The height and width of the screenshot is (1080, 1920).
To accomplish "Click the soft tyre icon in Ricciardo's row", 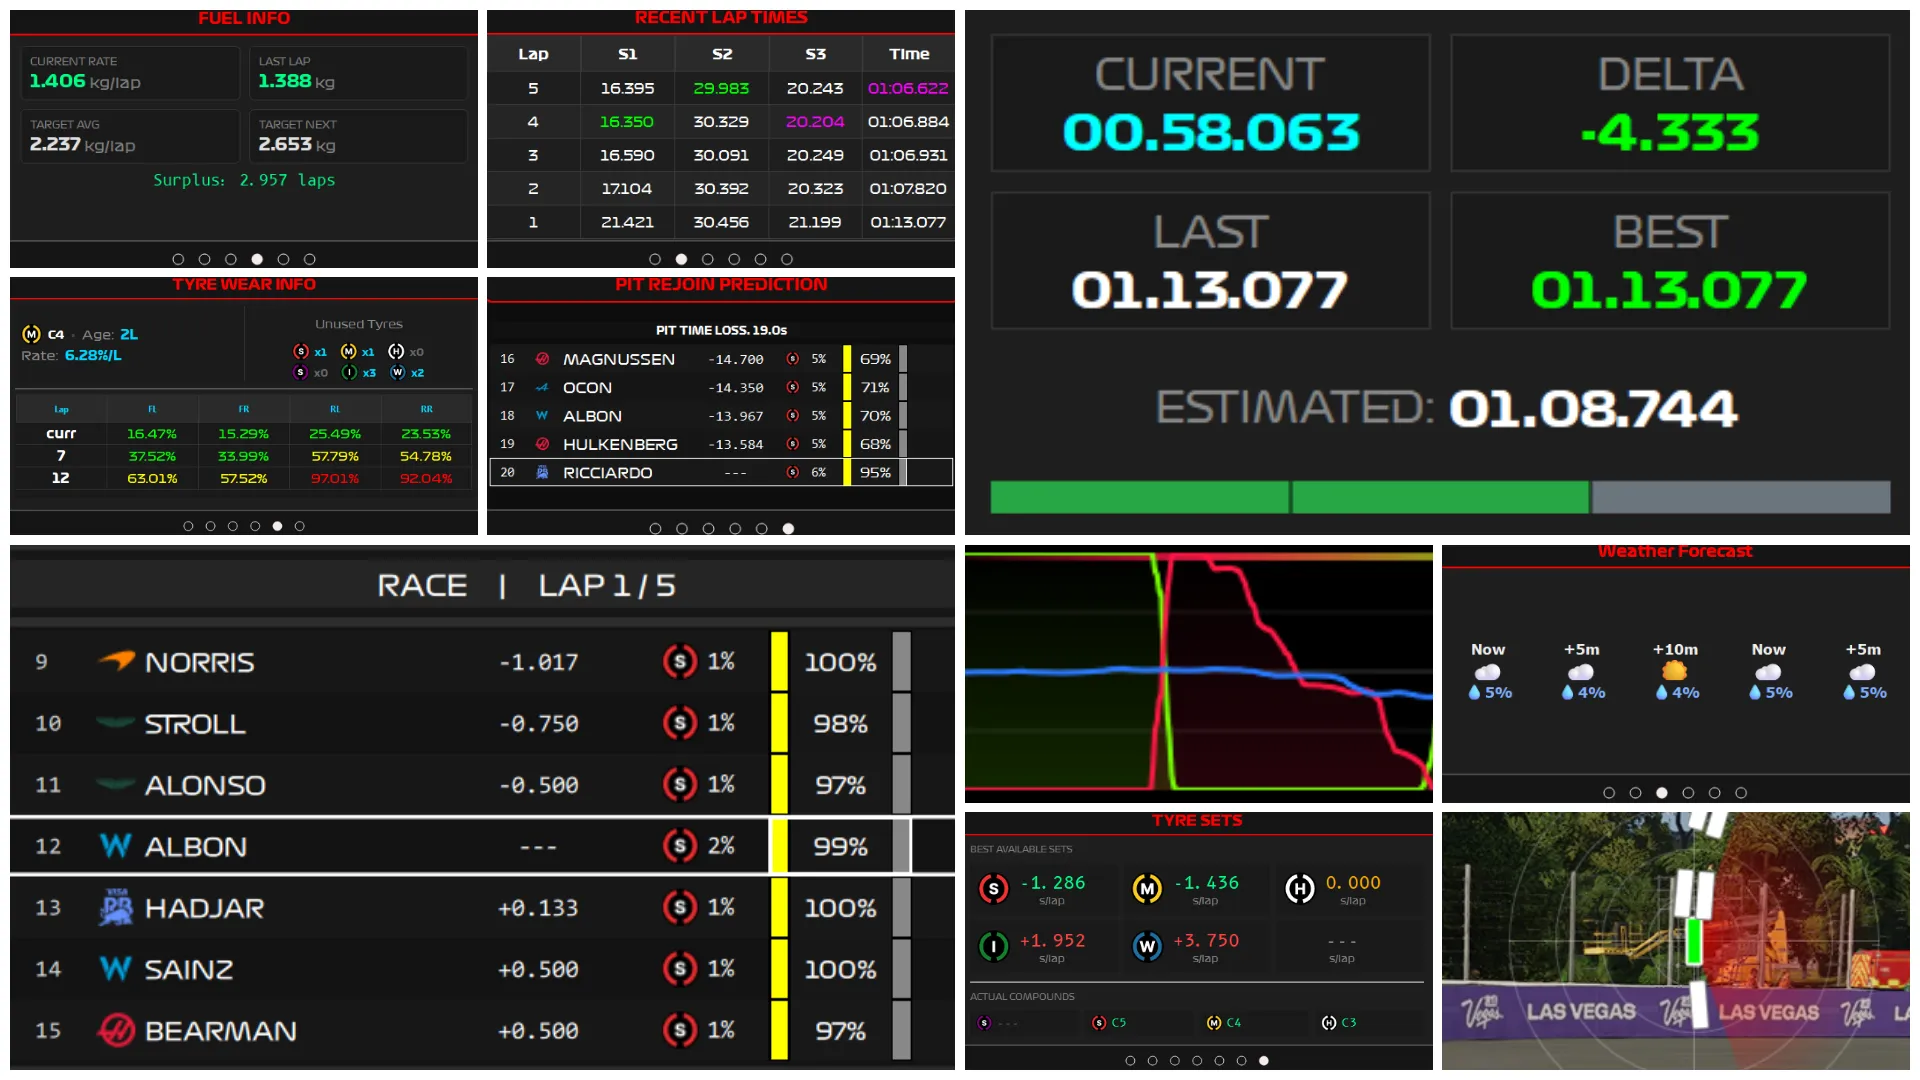I will click(792, 472).
